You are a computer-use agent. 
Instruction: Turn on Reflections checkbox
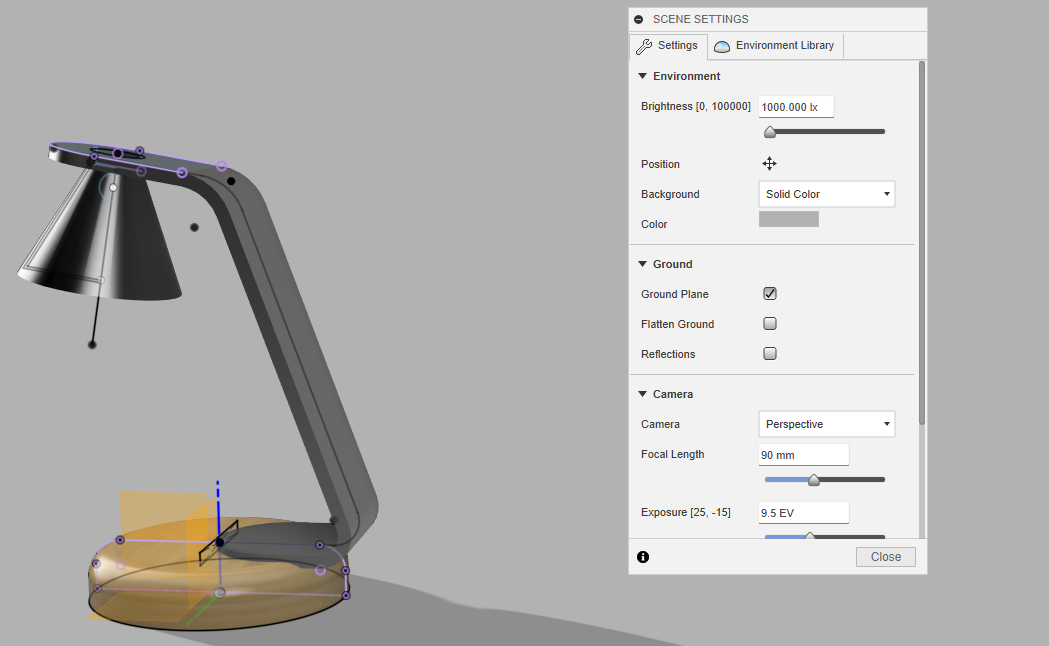[770, 354]
